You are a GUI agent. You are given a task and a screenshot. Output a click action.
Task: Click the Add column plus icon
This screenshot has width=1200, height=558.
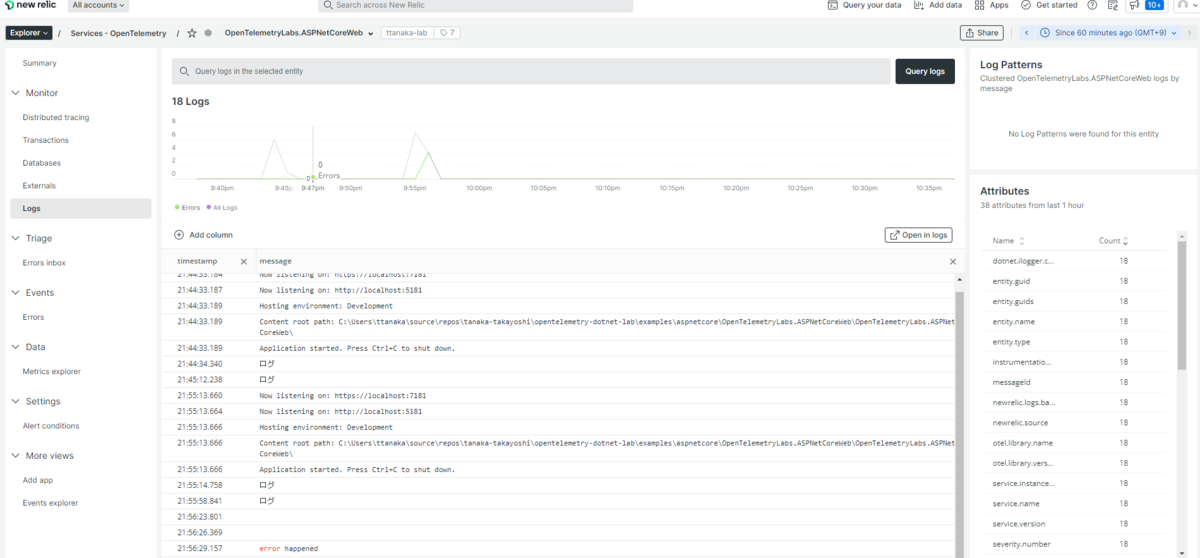(x=179, y=235)
